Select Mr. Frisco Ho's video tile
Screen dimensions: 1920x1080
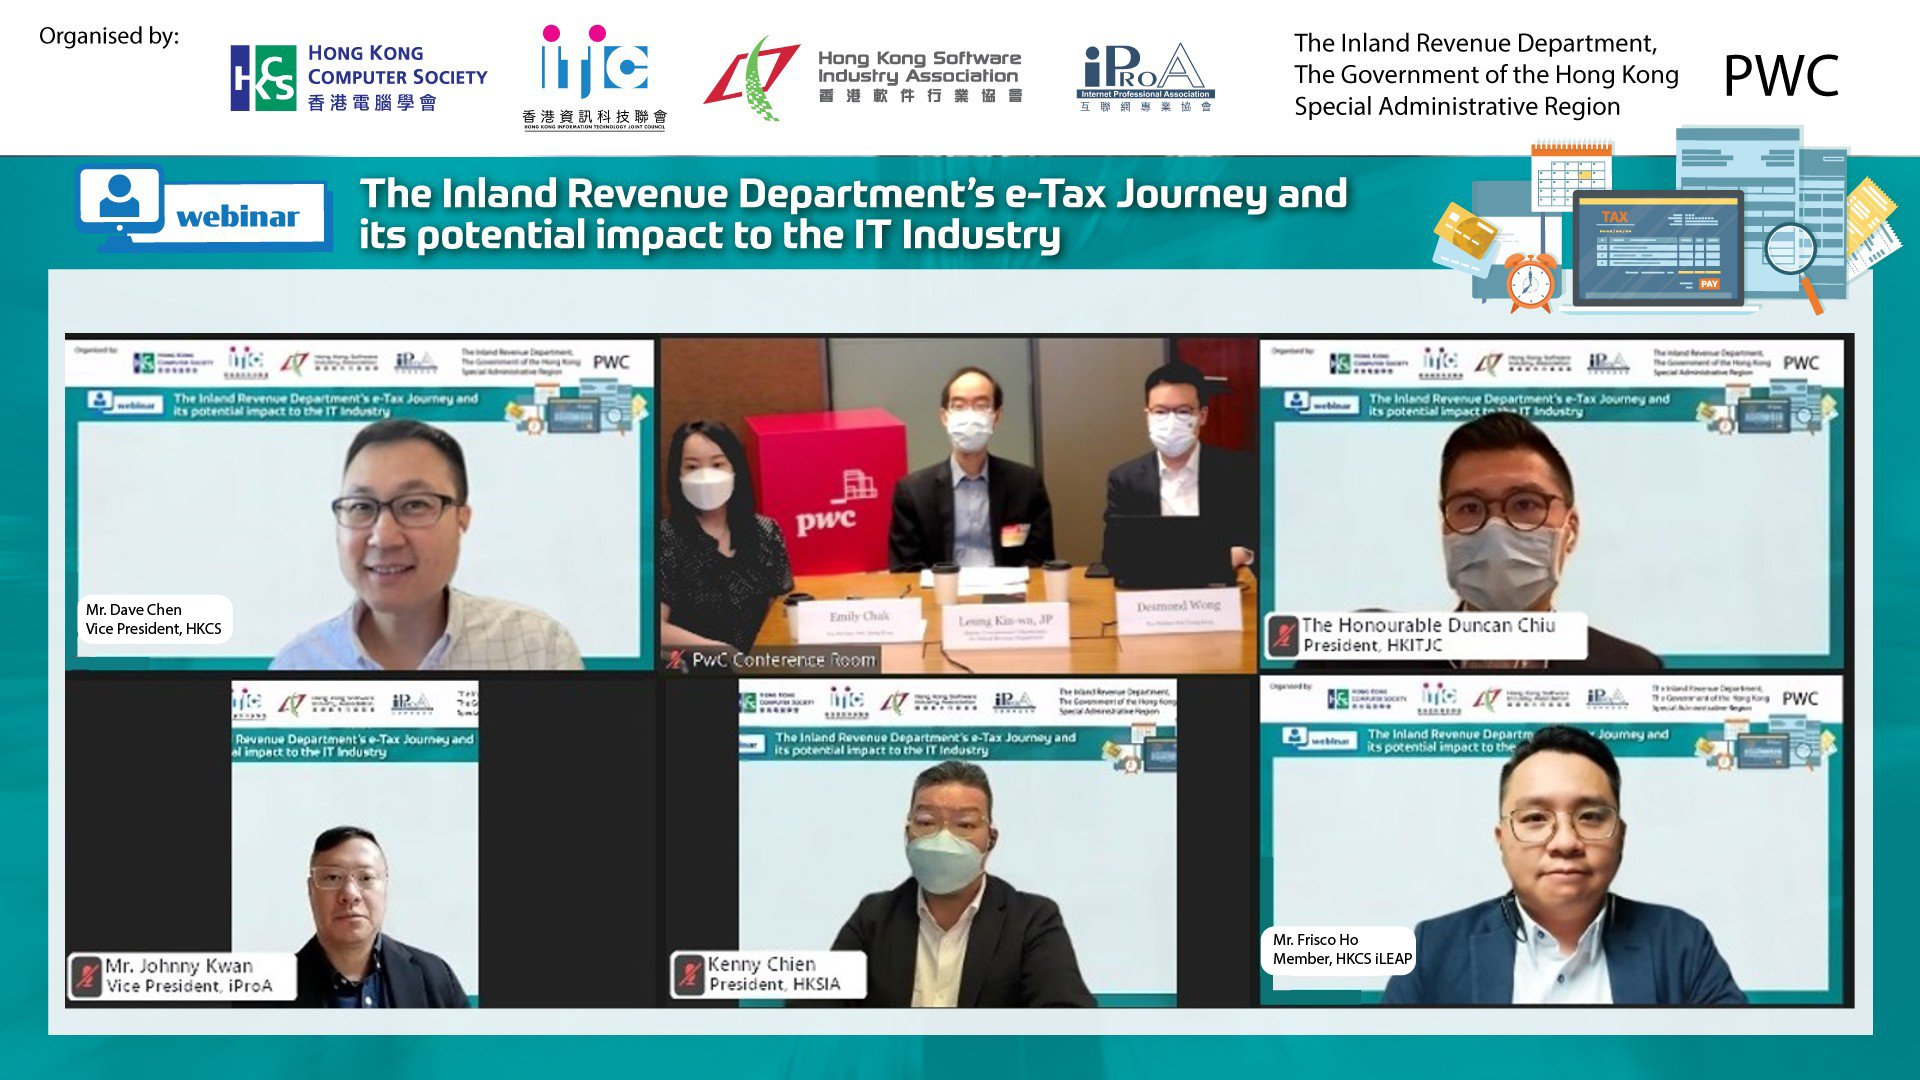tap(1550, 842)
